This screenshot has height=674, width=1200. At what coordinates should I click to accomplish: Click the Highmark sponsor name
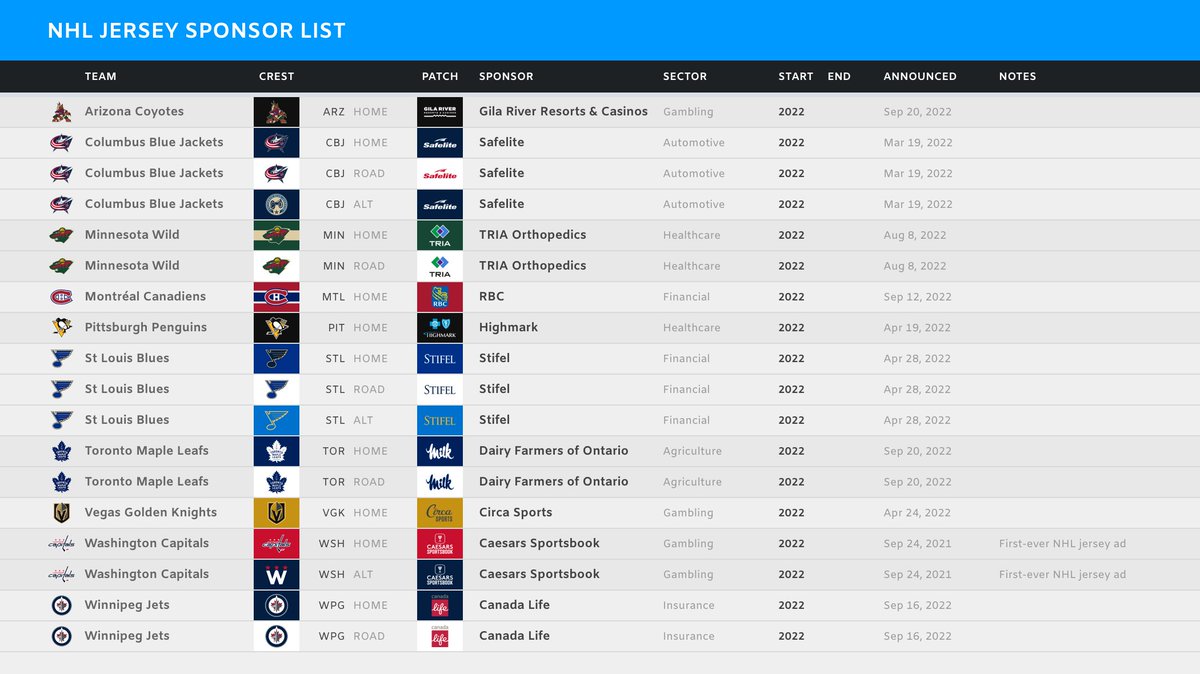[x=508, y=328]
